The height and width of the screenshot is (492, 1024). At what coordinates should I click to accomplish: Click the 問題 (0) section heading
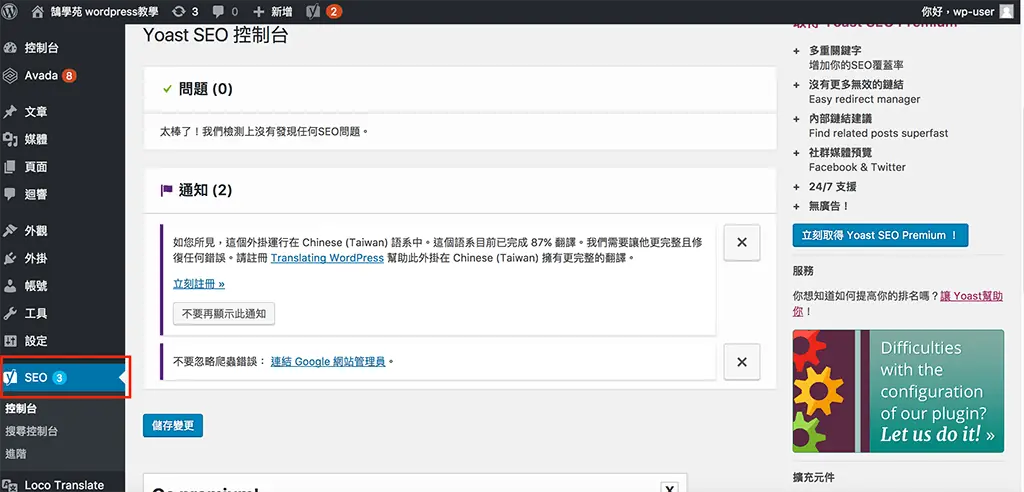point(206,89)
